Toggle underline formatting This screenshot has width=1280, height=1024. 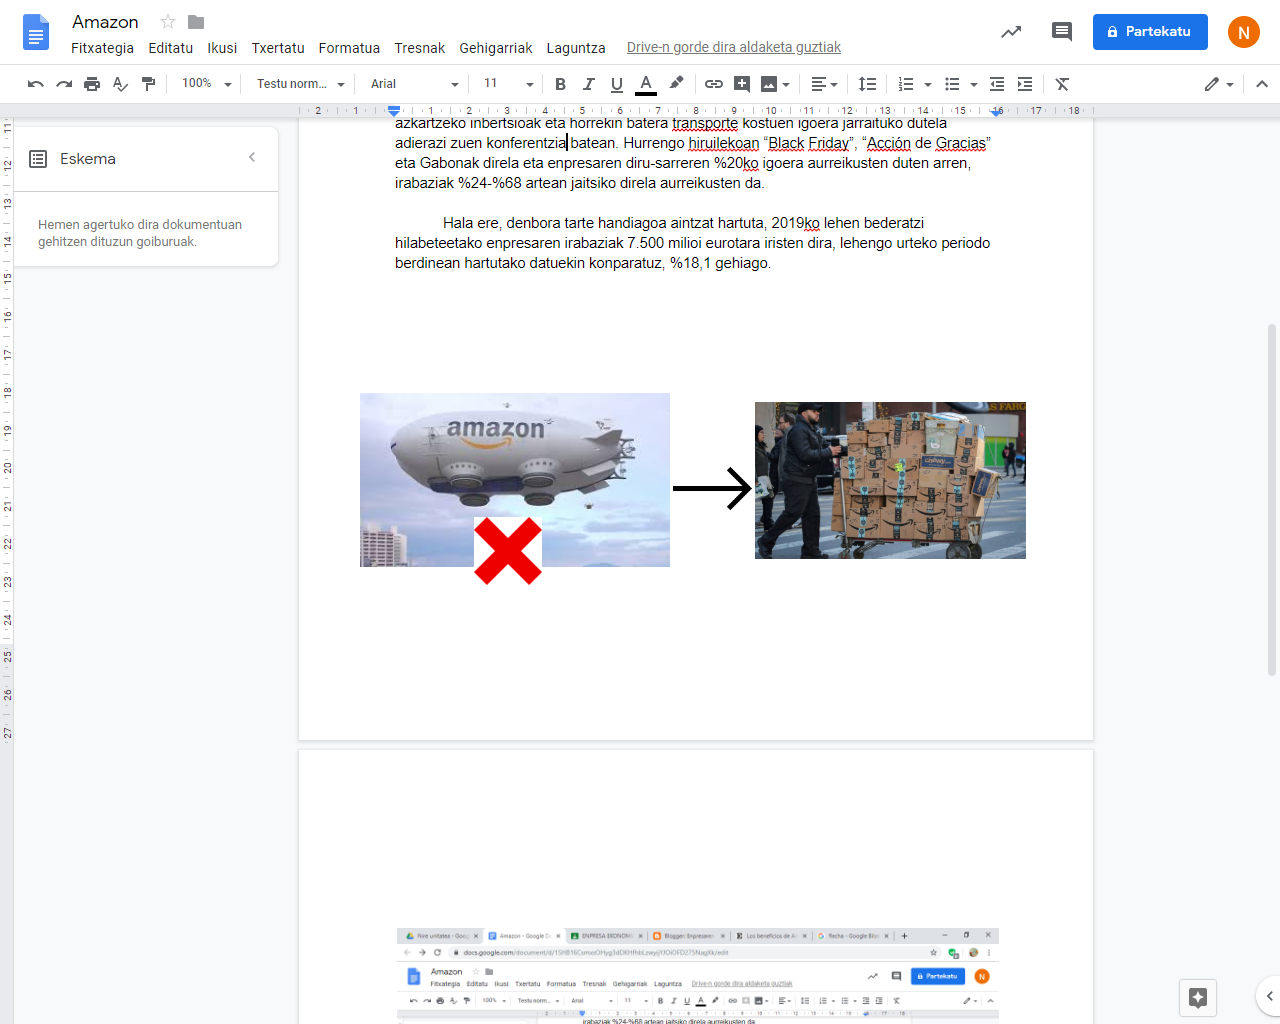pos(617,84)
